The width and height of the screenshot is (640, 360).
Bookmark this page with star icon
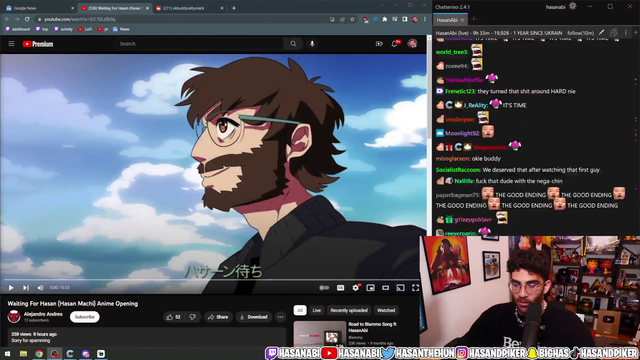click(352, 19)
